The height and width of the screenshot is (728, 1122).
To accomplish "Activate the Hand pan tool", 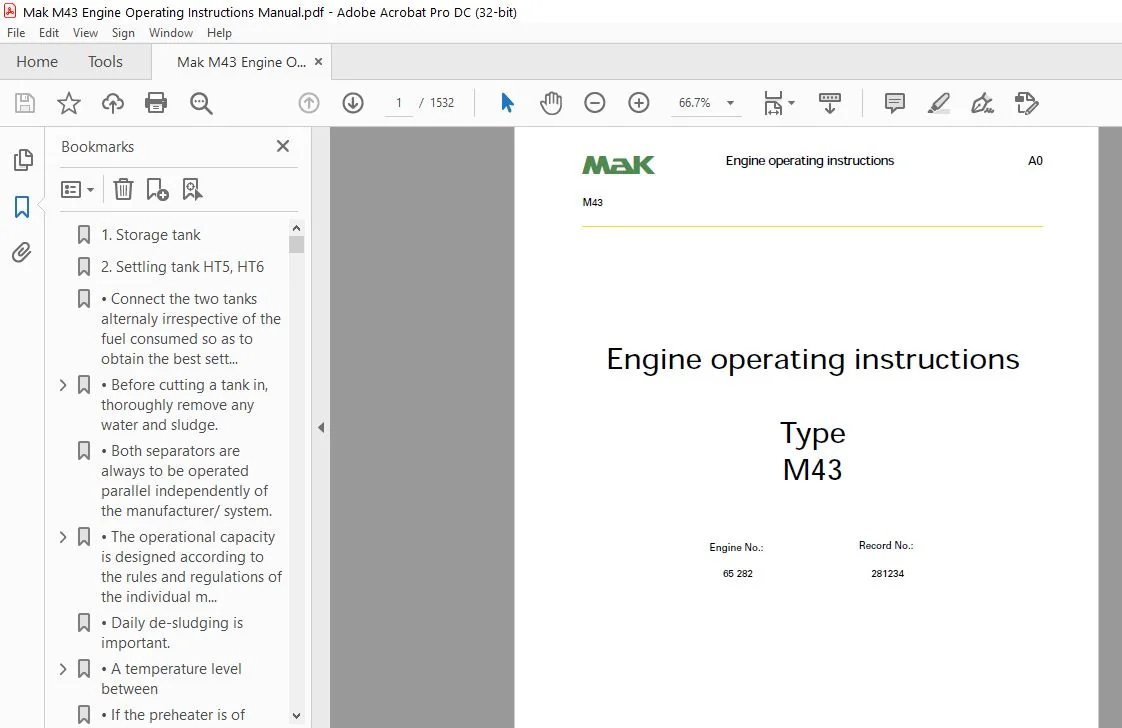I will [551, 103].
